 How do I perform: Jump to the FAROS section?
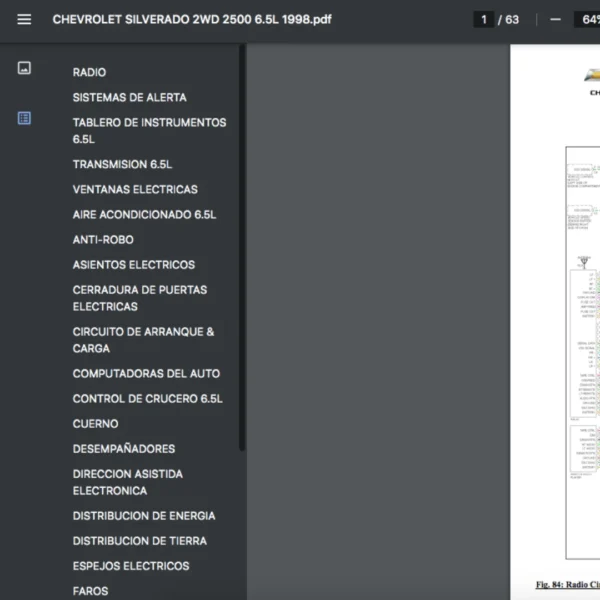click(91, 591)
